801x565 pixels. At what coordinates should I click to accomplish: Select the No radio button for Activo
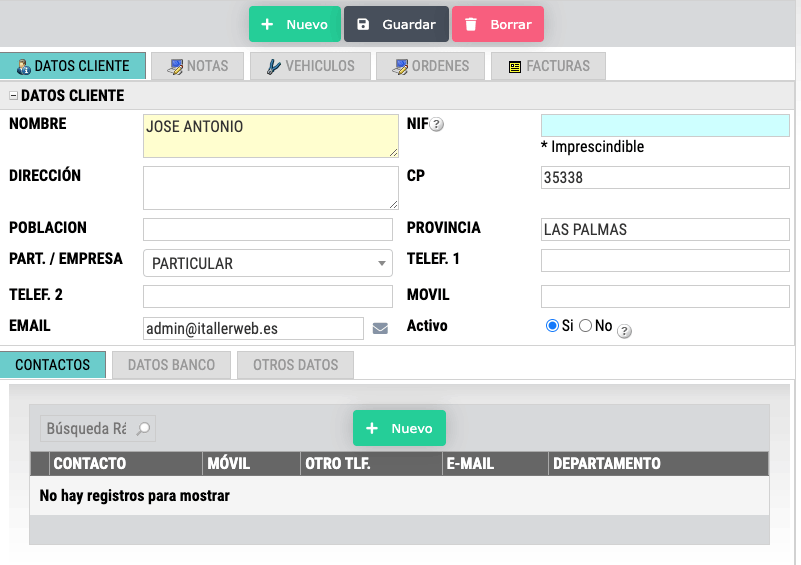(x=586, y=326)
